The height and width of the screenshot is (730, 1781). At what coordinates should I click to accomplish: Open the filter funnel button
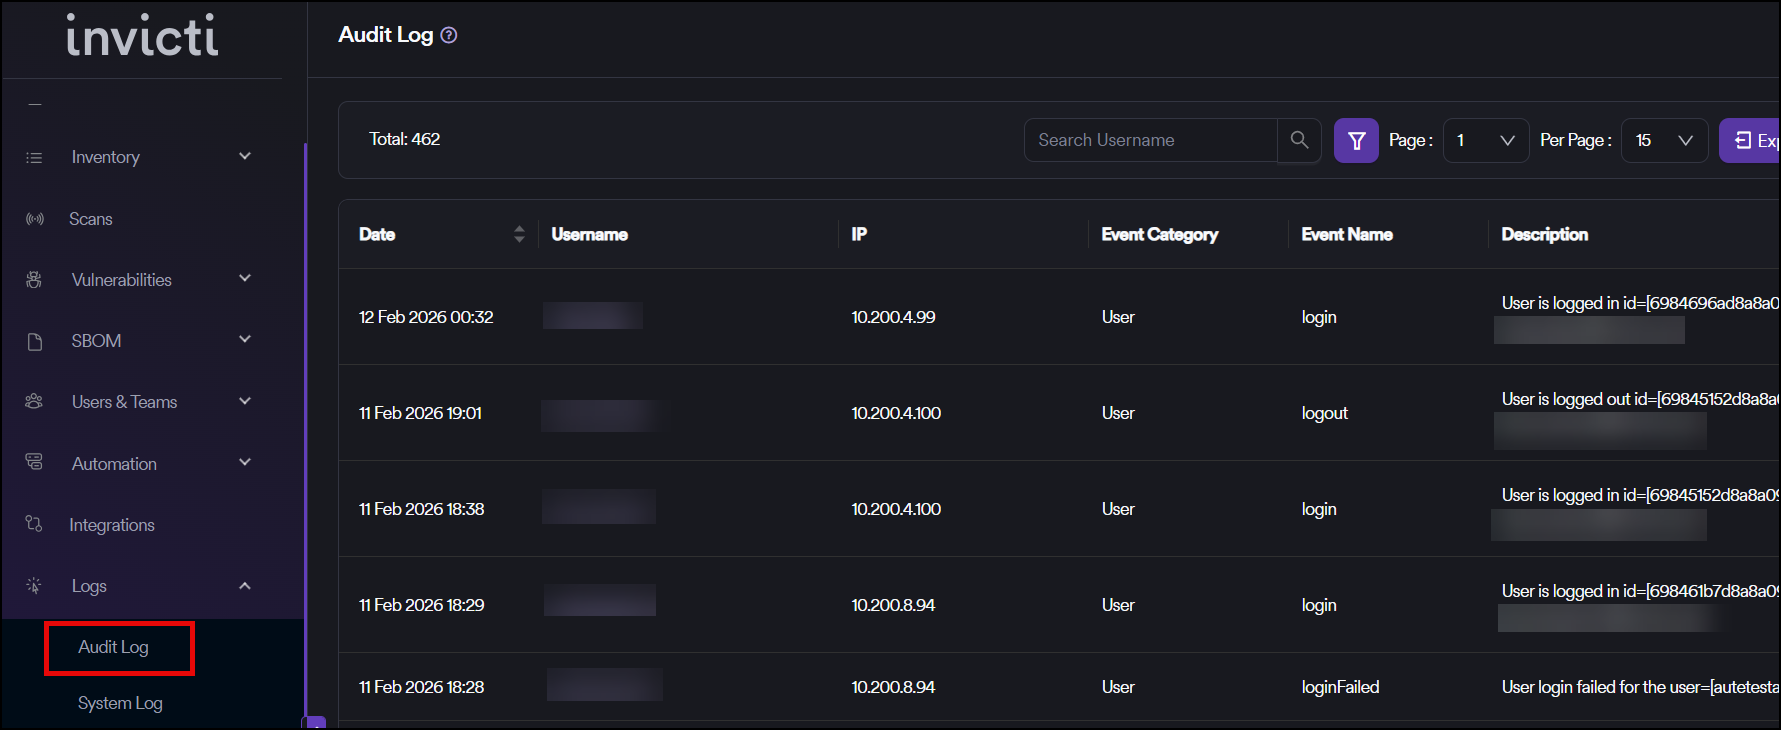[x=1356, y=140]
